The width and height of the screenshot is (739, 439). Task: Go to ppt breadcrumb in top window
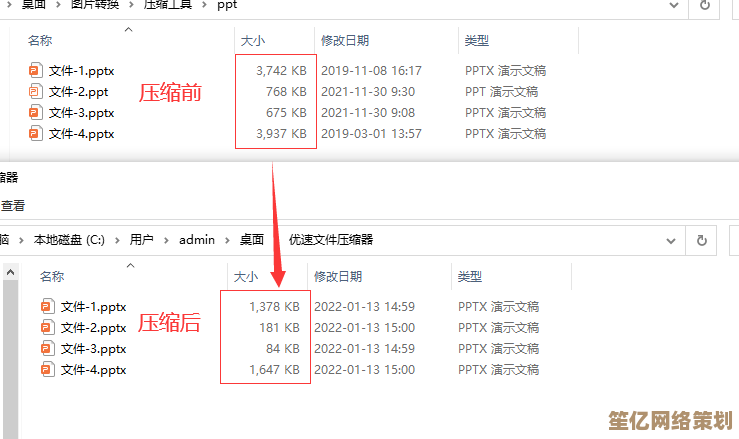[x=227, y=5]
